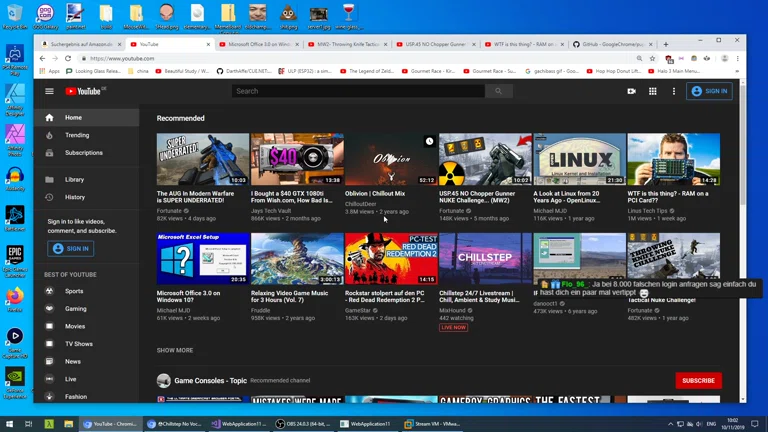Click the News sidebar icon
The width and height of the screenshot is (768, 432).
pos(49,361)
